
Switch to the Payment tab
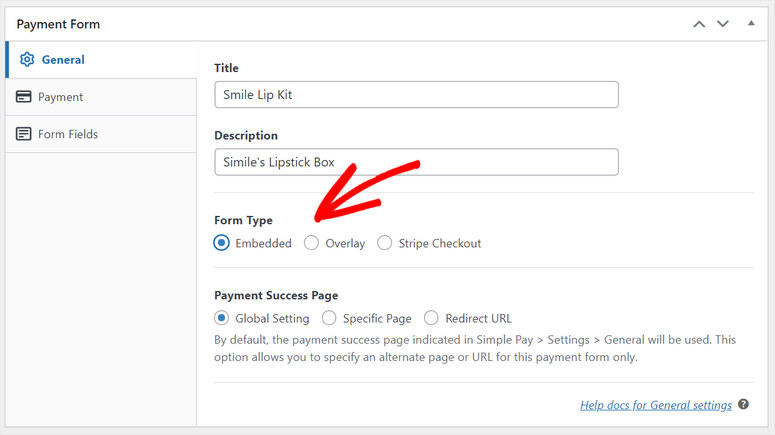click(x=61, y=97)
